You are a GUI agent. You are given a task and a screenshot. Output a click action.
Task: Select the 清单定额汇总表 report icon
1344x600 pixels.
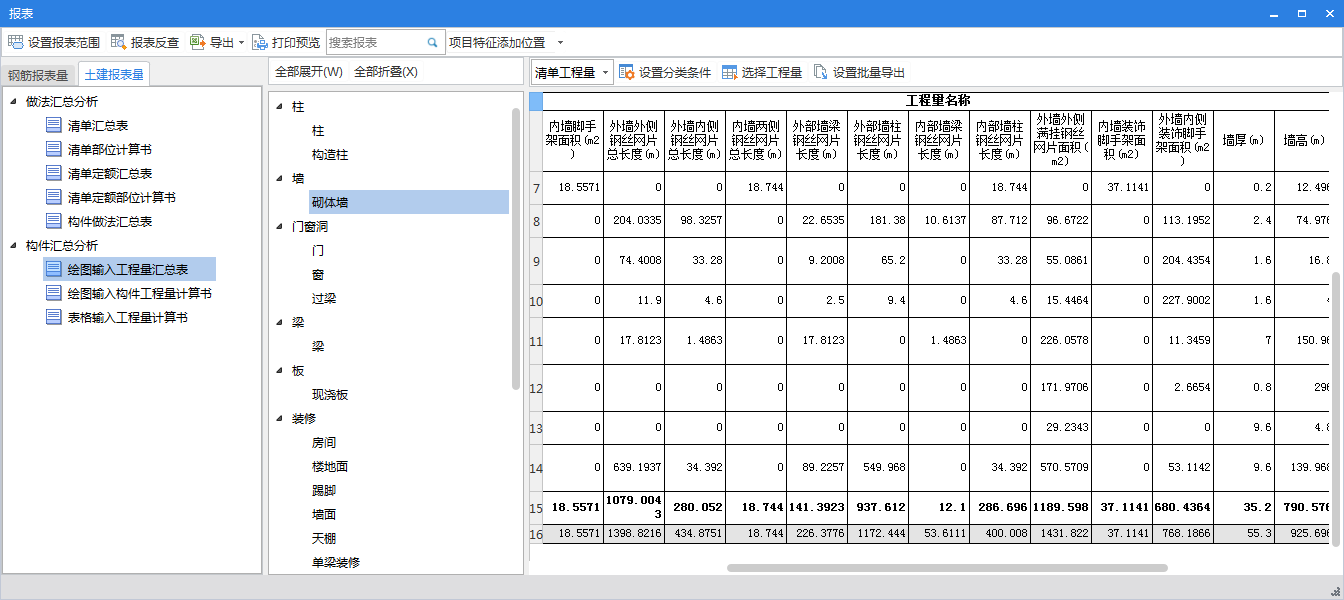pos(54,173)
